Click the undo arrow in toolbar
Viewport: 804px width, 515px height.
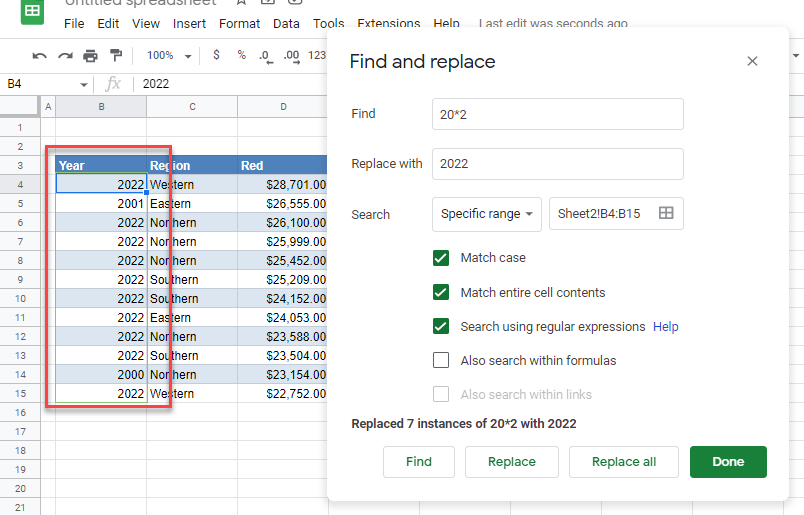pos(40,56)
